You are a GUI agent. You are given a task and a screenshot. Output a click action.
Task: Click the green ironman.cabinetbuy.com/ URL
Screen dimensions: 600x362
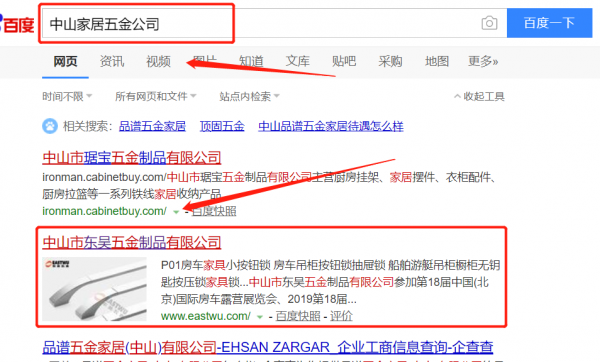[x=104, y=211]
